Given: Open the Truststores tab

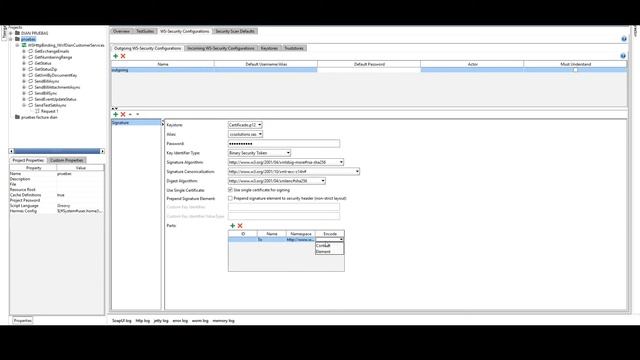Looking at the screenshot, I should click(294, 48).
